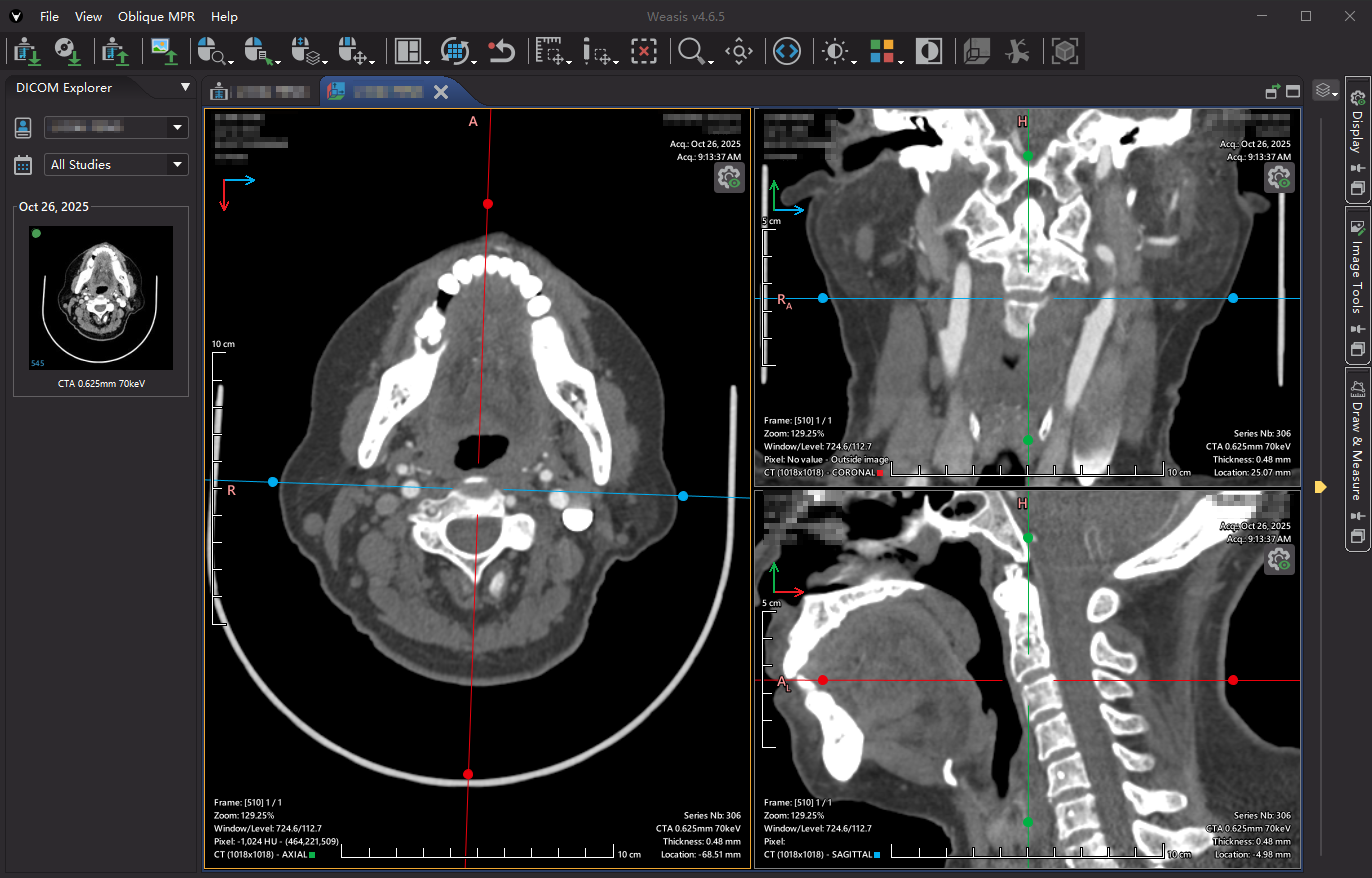Click the magnifying glass zoom icon
Viewport: 1372px width, 878px height.
coord(690,51)
